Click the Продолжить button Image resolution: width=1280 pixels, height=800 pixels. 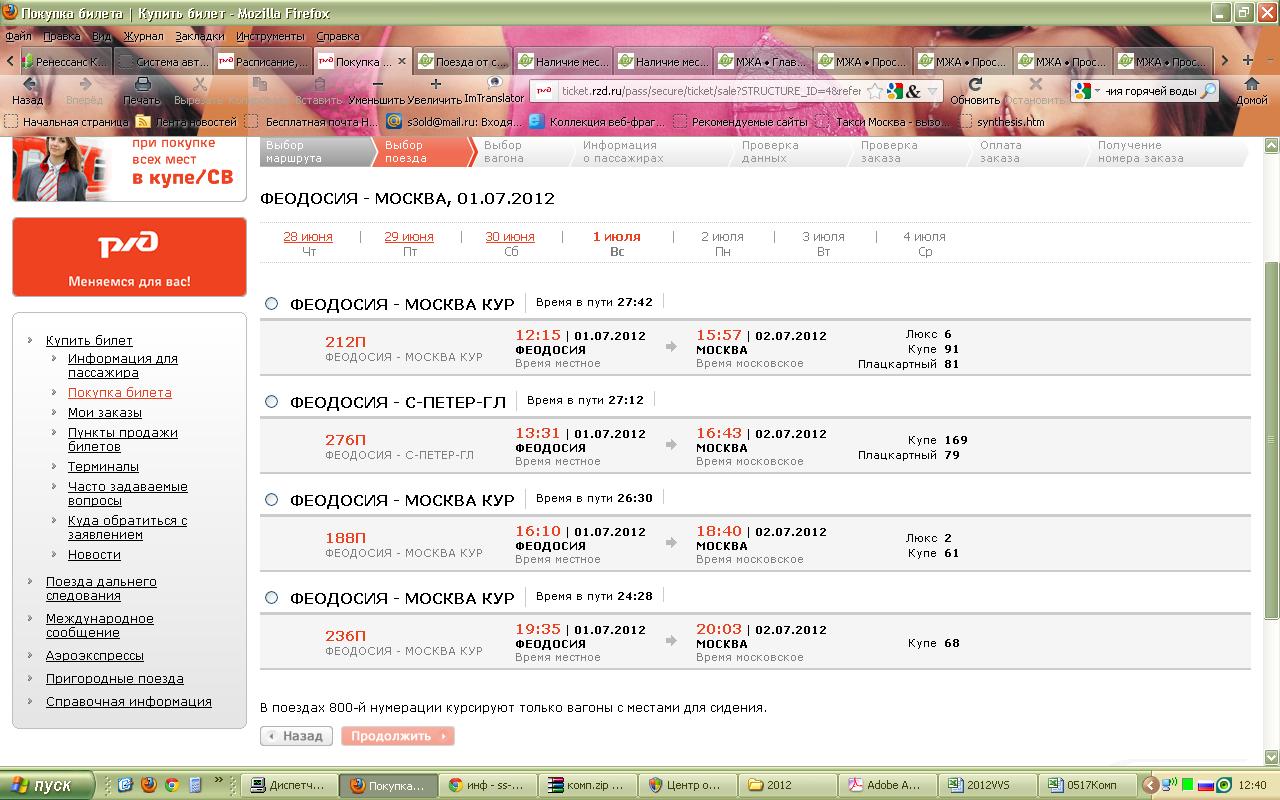click(397, 736)
